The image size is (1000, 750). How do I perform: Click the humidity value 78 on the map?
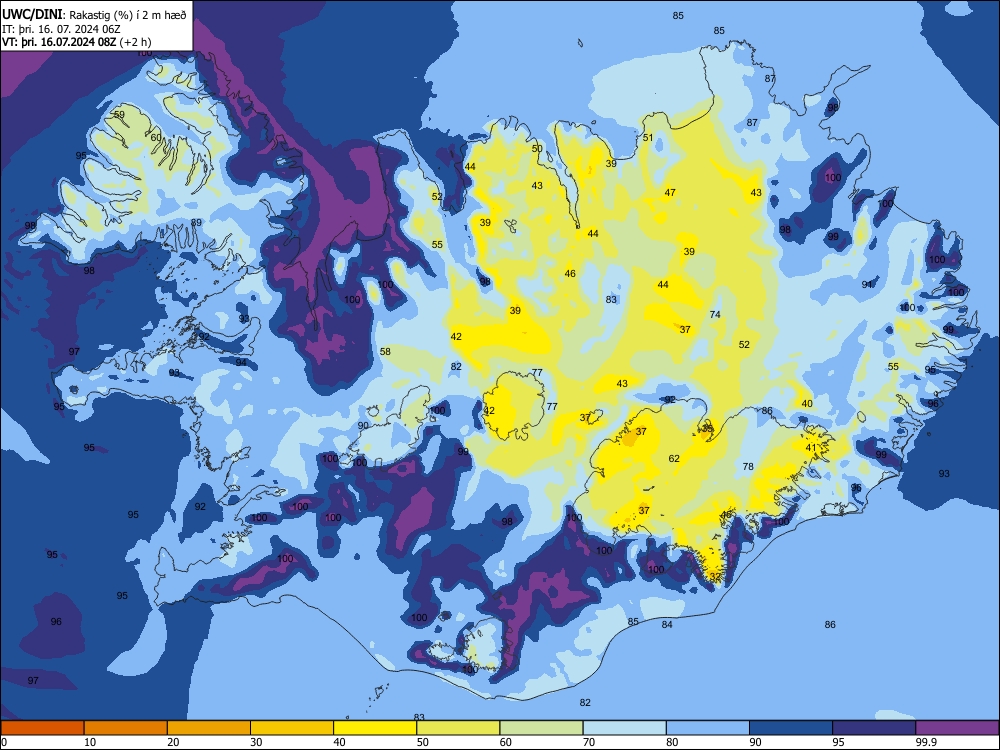coord(748,467)
